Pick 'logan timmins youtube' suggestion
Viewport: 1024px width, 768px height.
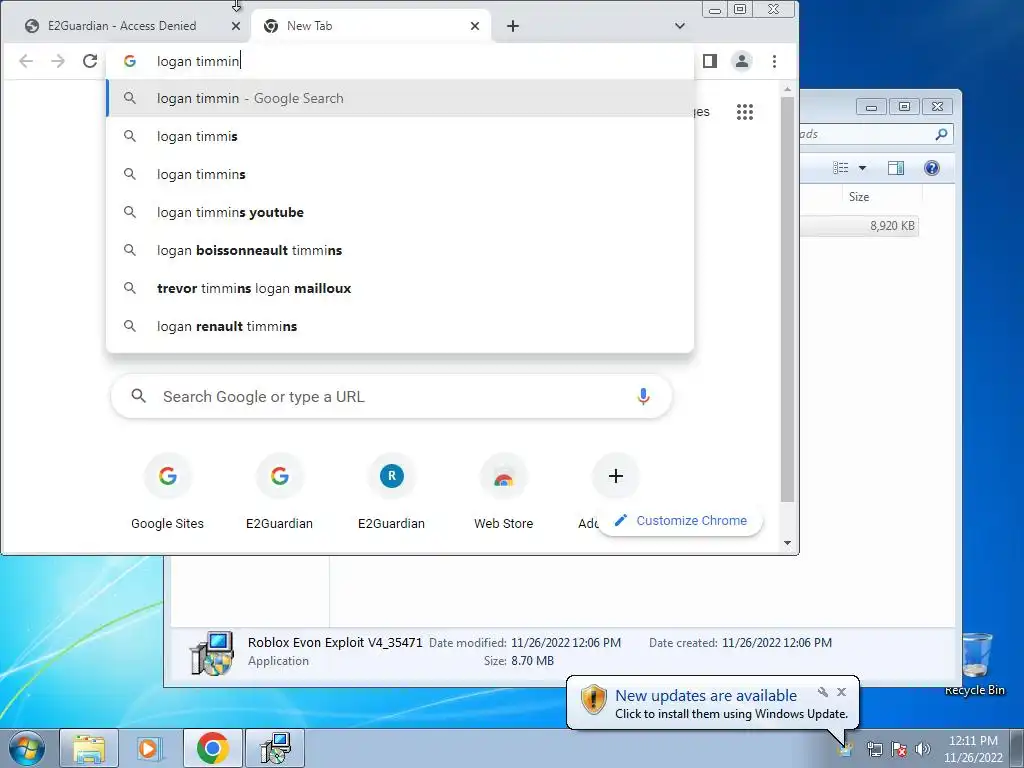[400, 212]
